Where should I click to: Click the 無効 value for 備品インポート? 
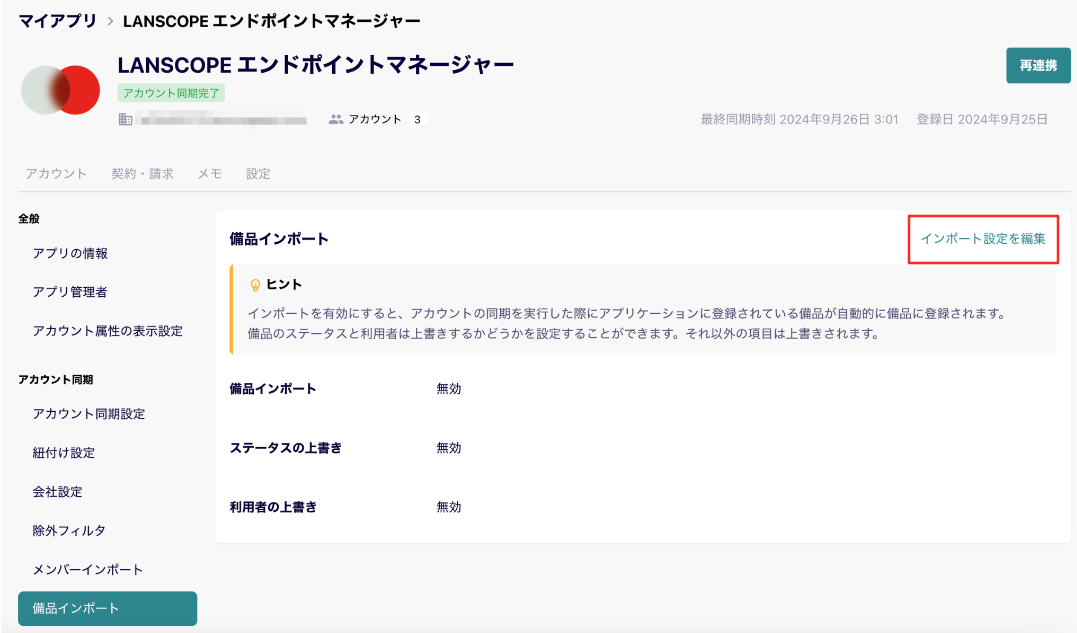click(x=449, y=389)
